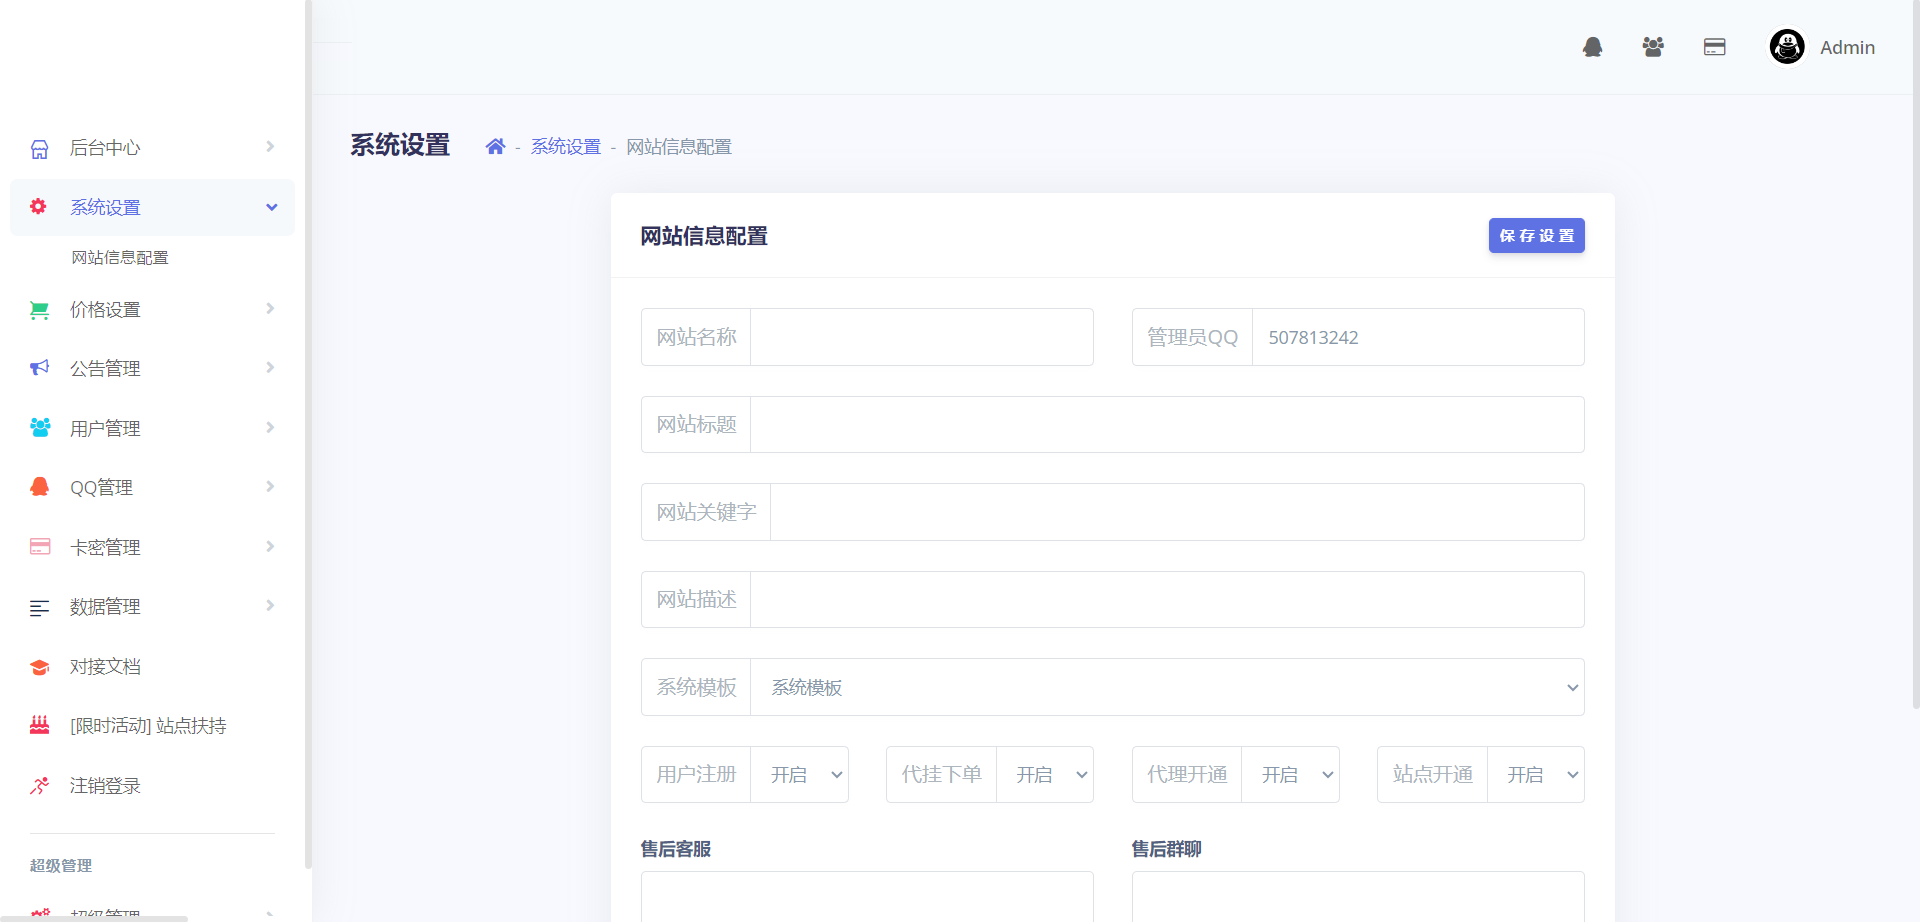
Task: Open the users group icon in header
Action: (1653, 47)
